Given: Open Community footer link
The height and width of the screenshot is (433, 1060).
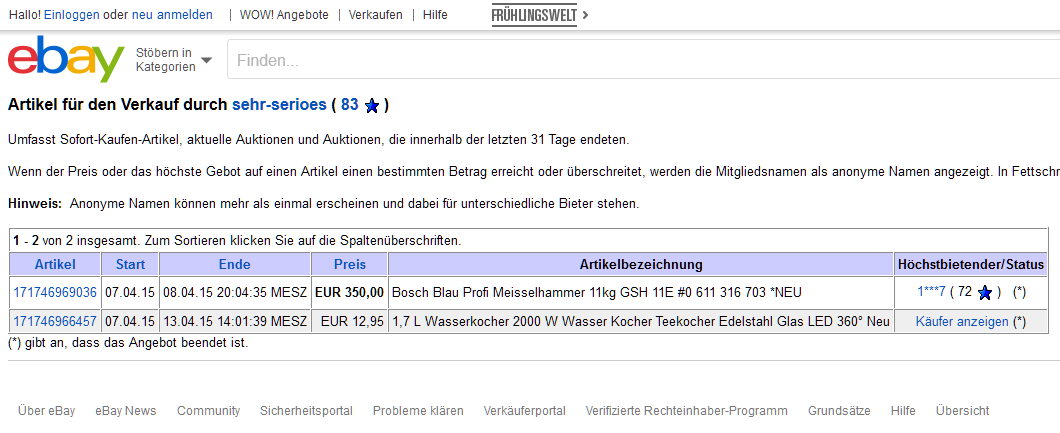Looking at the screenshot, I should [x=208, y=411].
